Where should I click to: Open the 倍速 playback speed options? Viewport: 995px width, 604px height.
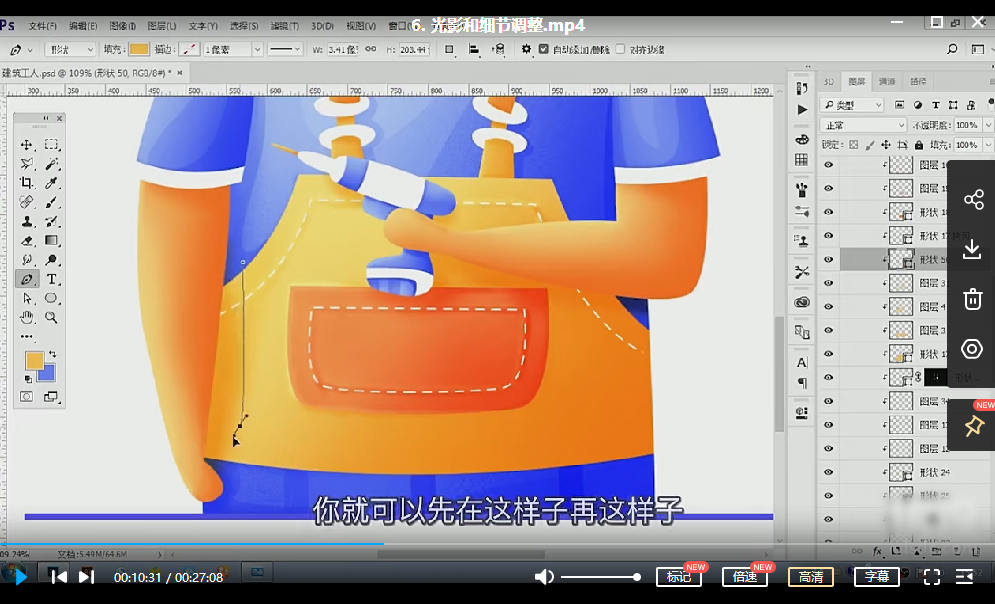coord(744,577)
